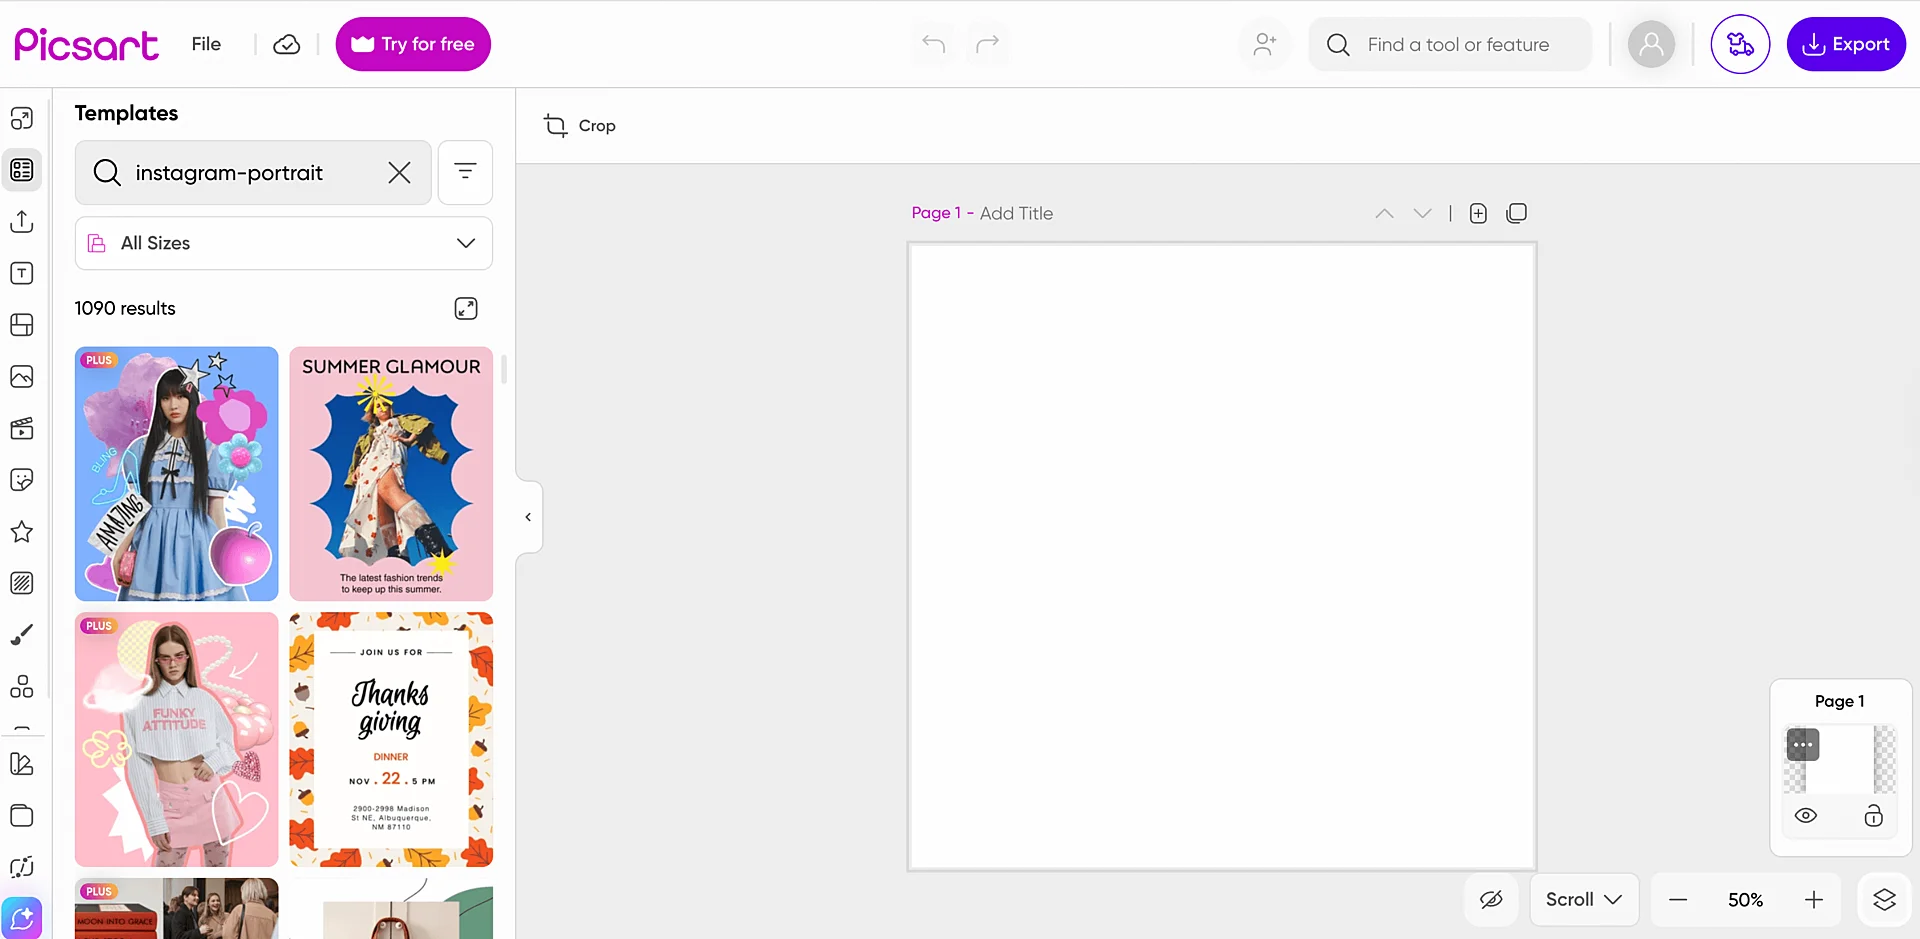Screen dimensions: 1920x939
Task: Choose the Thanksgiving Dinner template
Action: click(391, 739)
